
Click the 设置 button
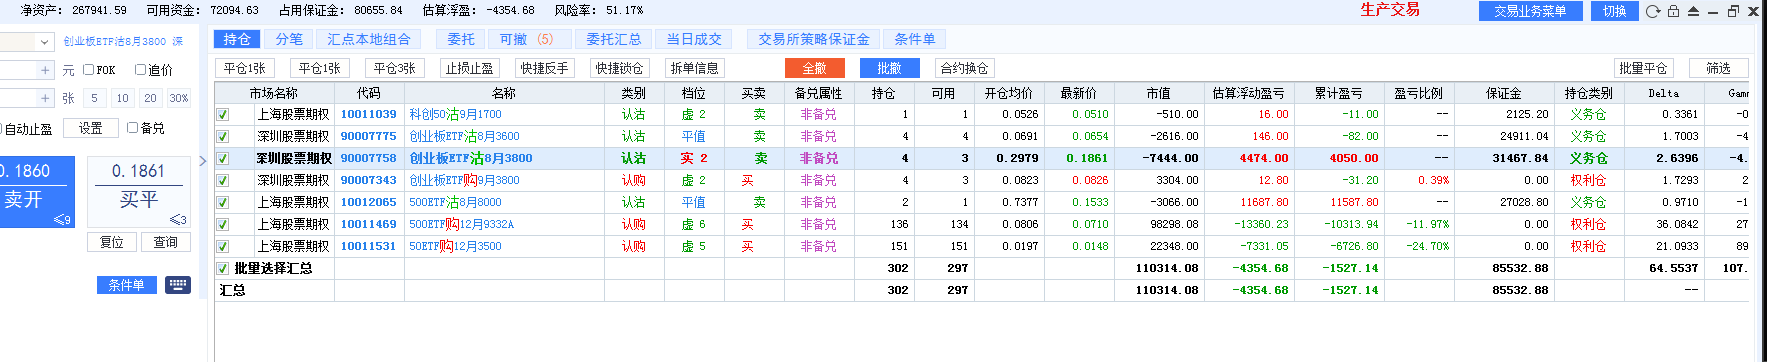click(x=90, y=128)
